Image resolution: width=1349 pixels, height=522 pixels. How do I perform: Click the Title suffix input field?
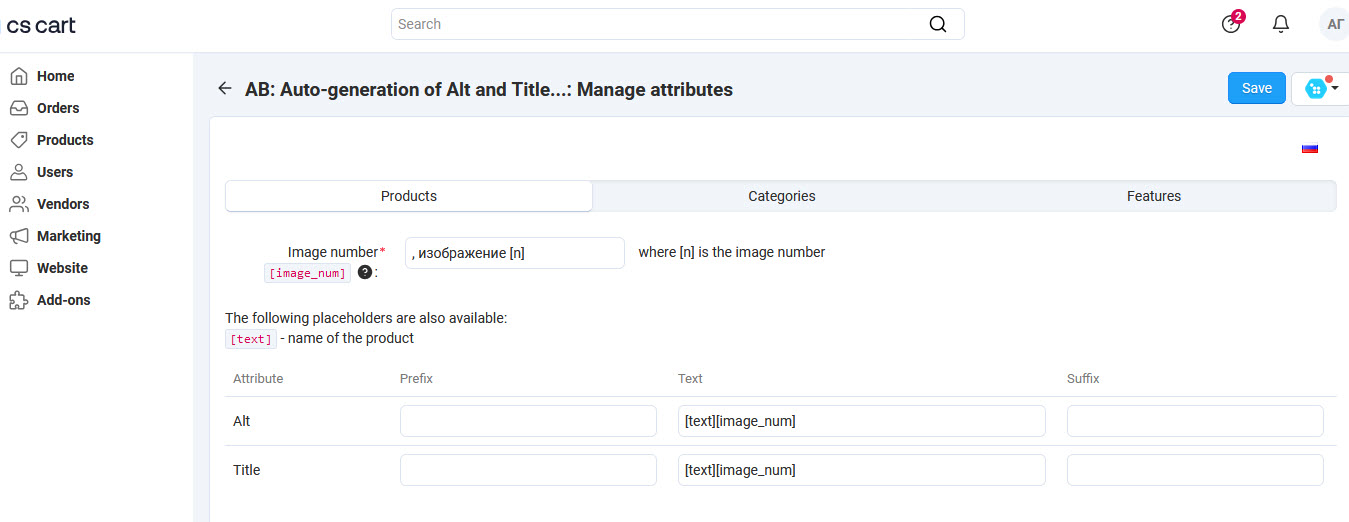click(1195, 470)
